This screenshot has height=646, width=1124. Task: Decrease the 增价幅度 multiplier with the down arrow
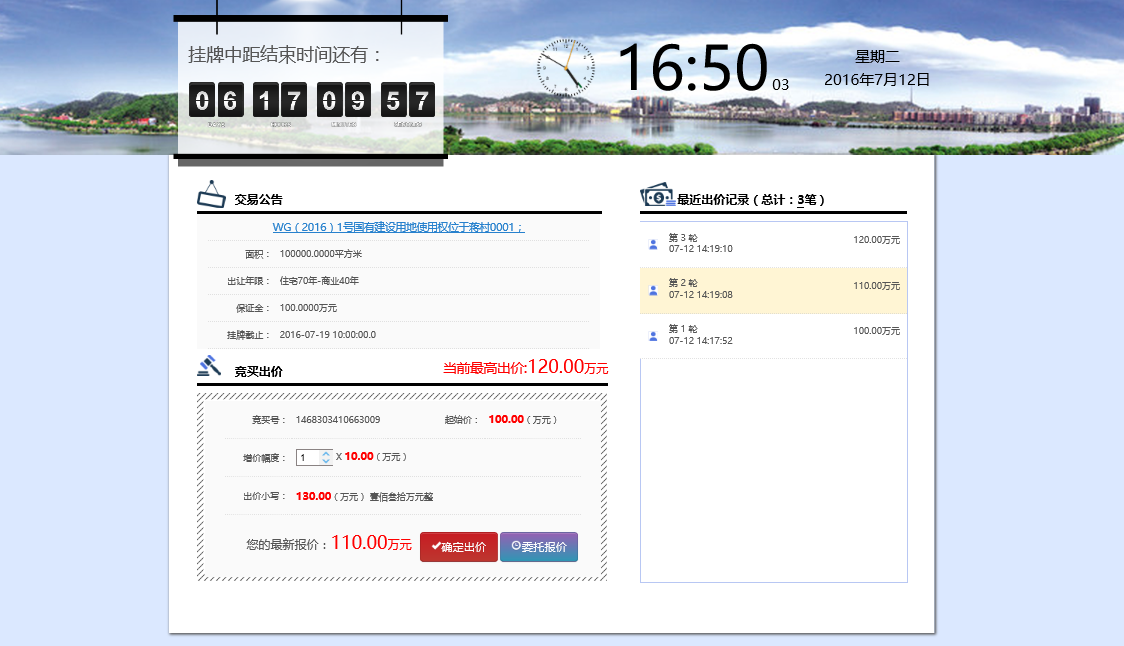click(326, 461)
